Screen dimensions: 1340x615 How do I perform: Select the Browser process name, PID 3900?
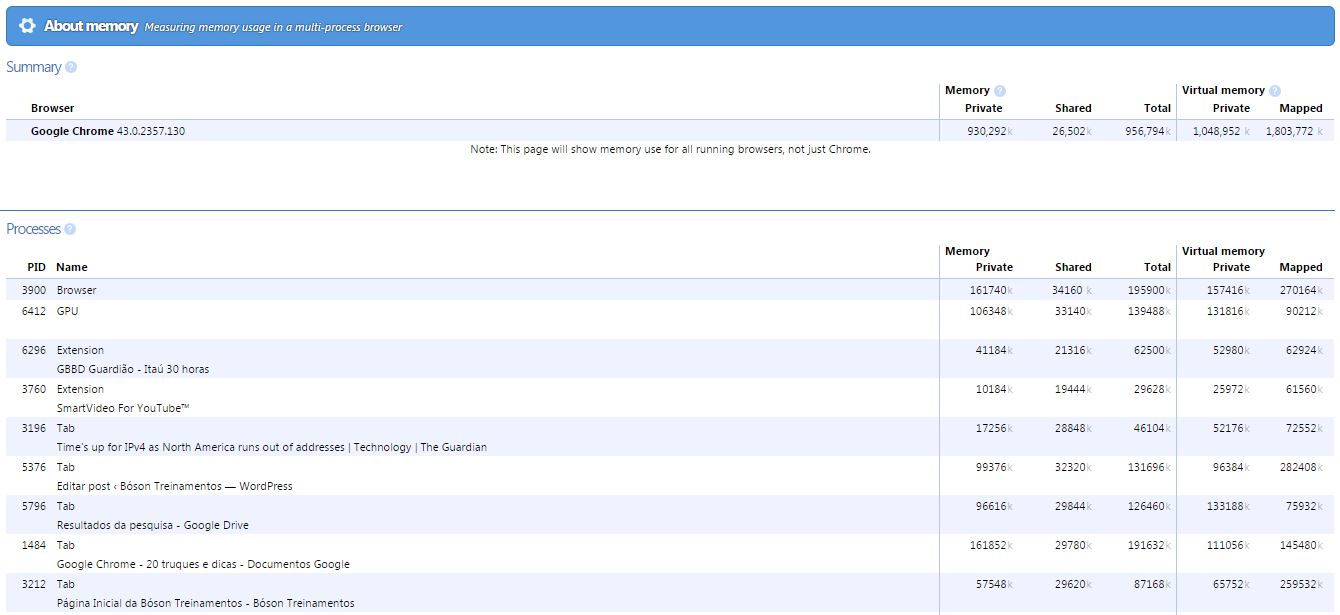(76, 290)
